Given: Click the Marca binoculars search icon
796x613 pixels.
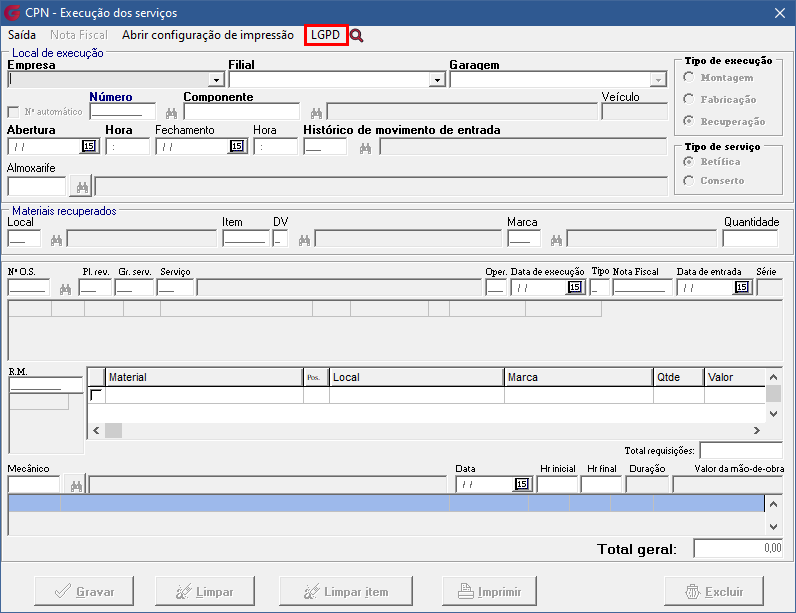Looking at the screenshot, I should pos(556,240).
